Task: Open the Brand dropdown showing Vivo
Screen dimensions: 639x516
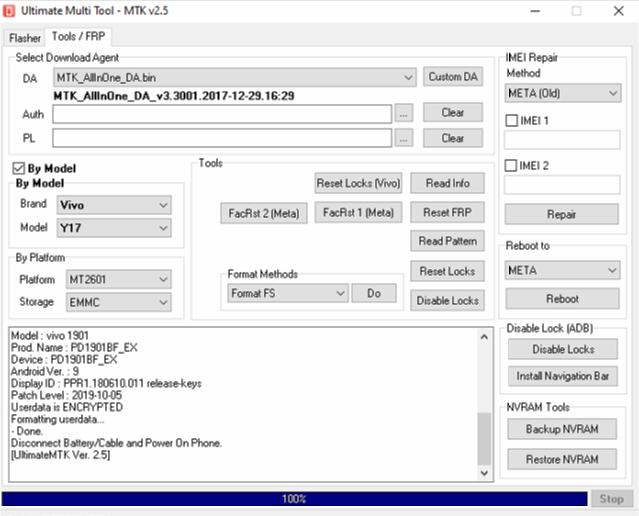Action: [x=114, y=205]
